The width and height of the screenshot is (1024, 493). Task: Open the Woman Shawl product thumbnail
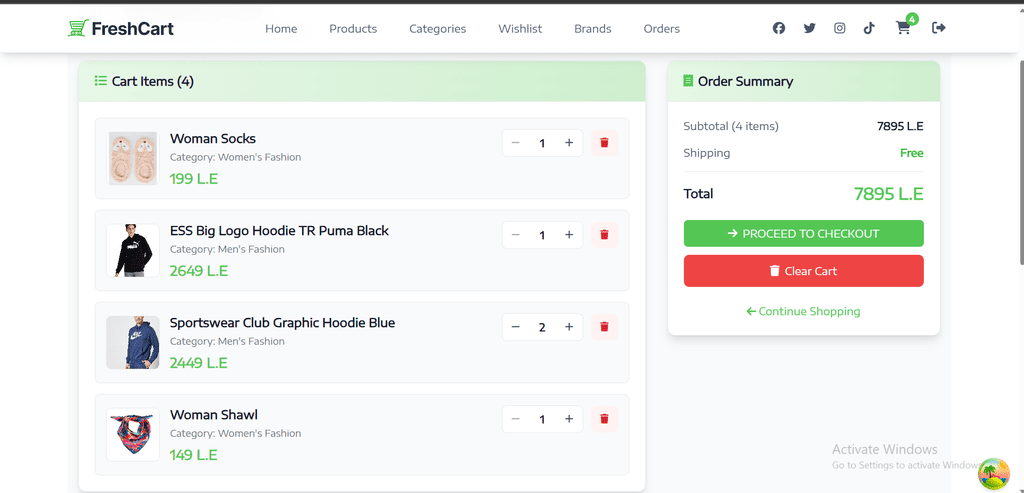(x=133, y=435)
